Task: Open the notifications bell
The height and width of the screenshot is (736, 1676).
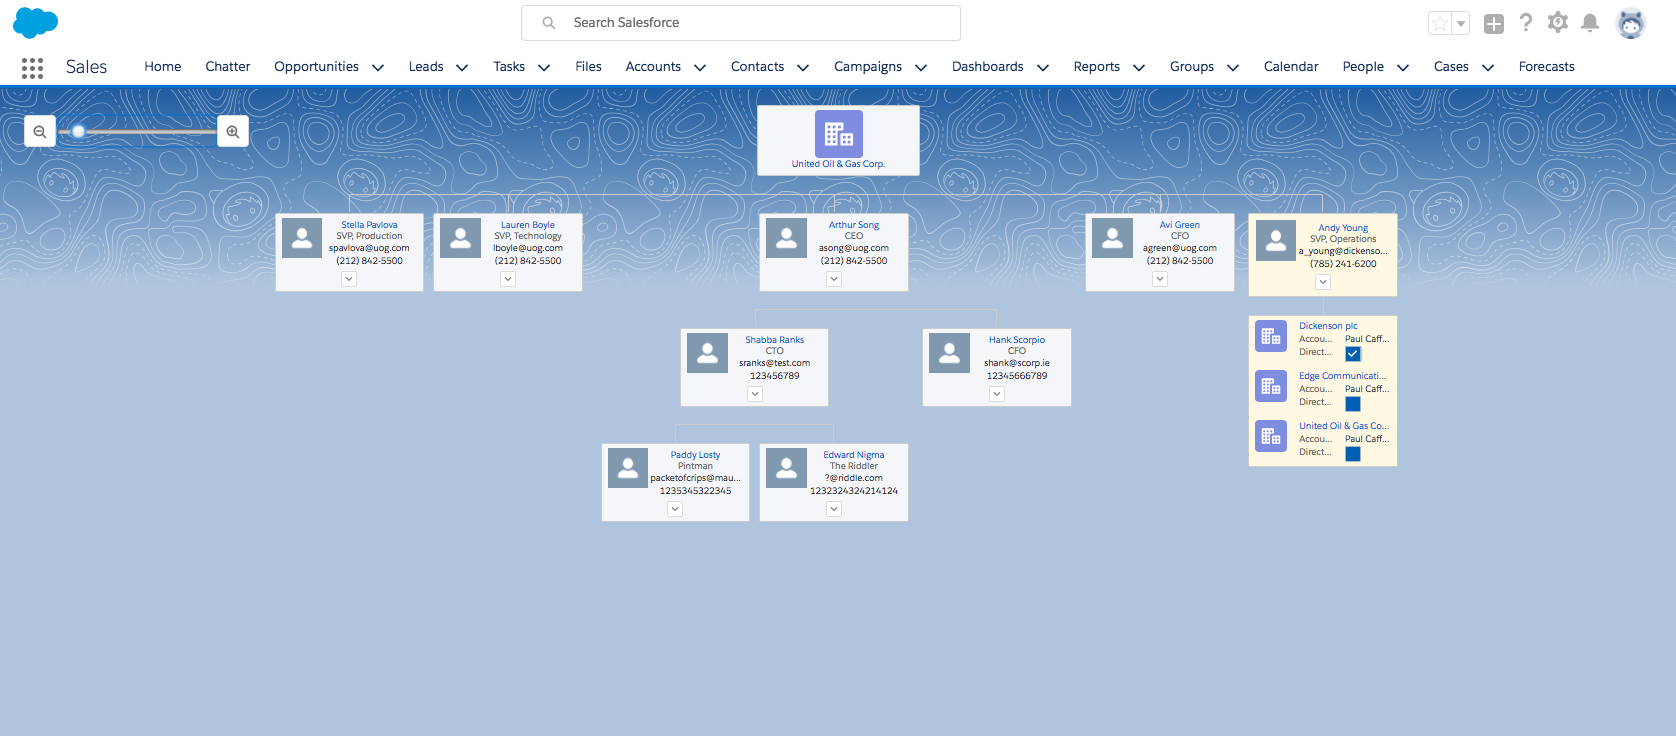Action: click(x=1590, y=22)
